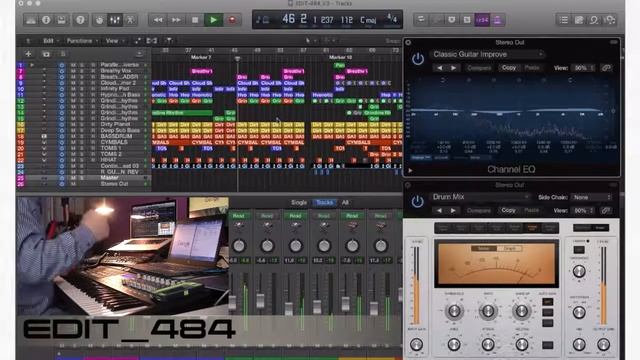Screen dimensions: 640x360
Task: Open the Editors scissors icon
Action: coord(130,20)
